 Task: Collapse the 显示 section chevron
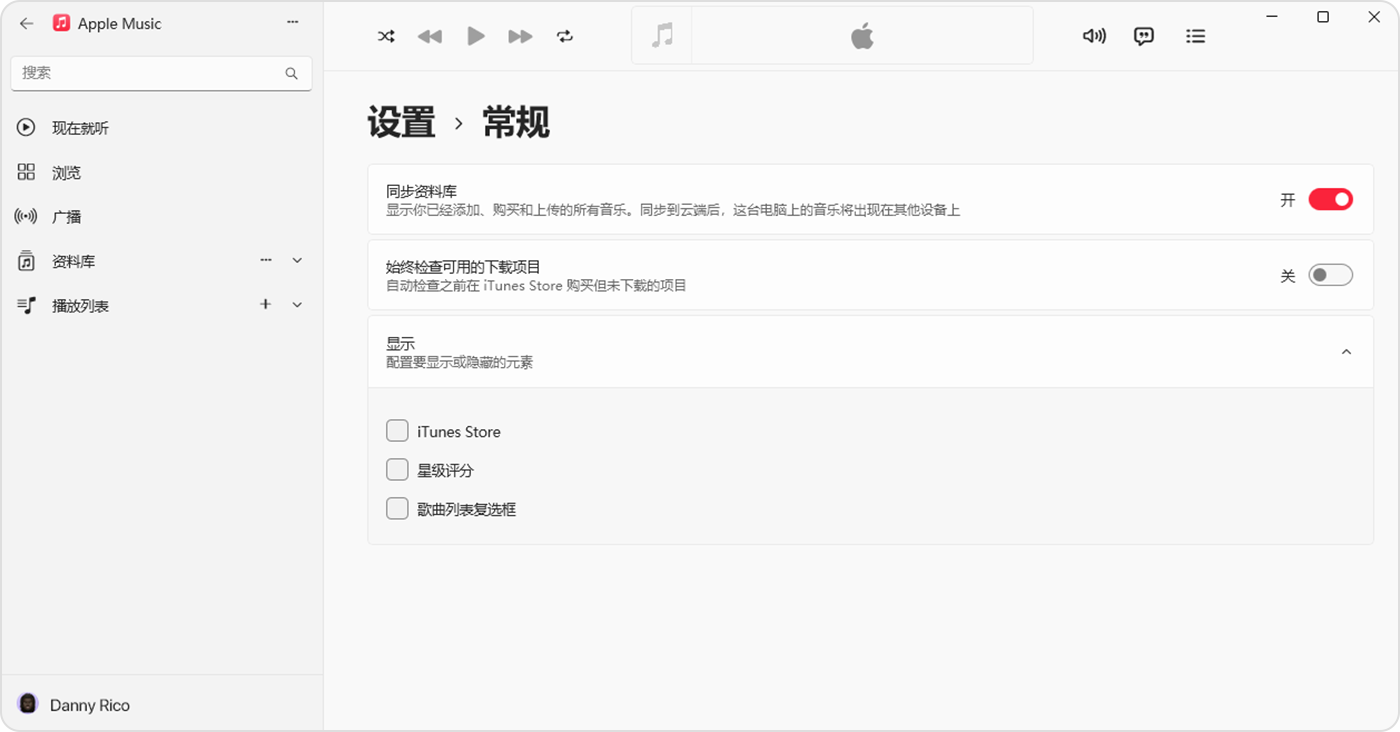coord(1346,352)
